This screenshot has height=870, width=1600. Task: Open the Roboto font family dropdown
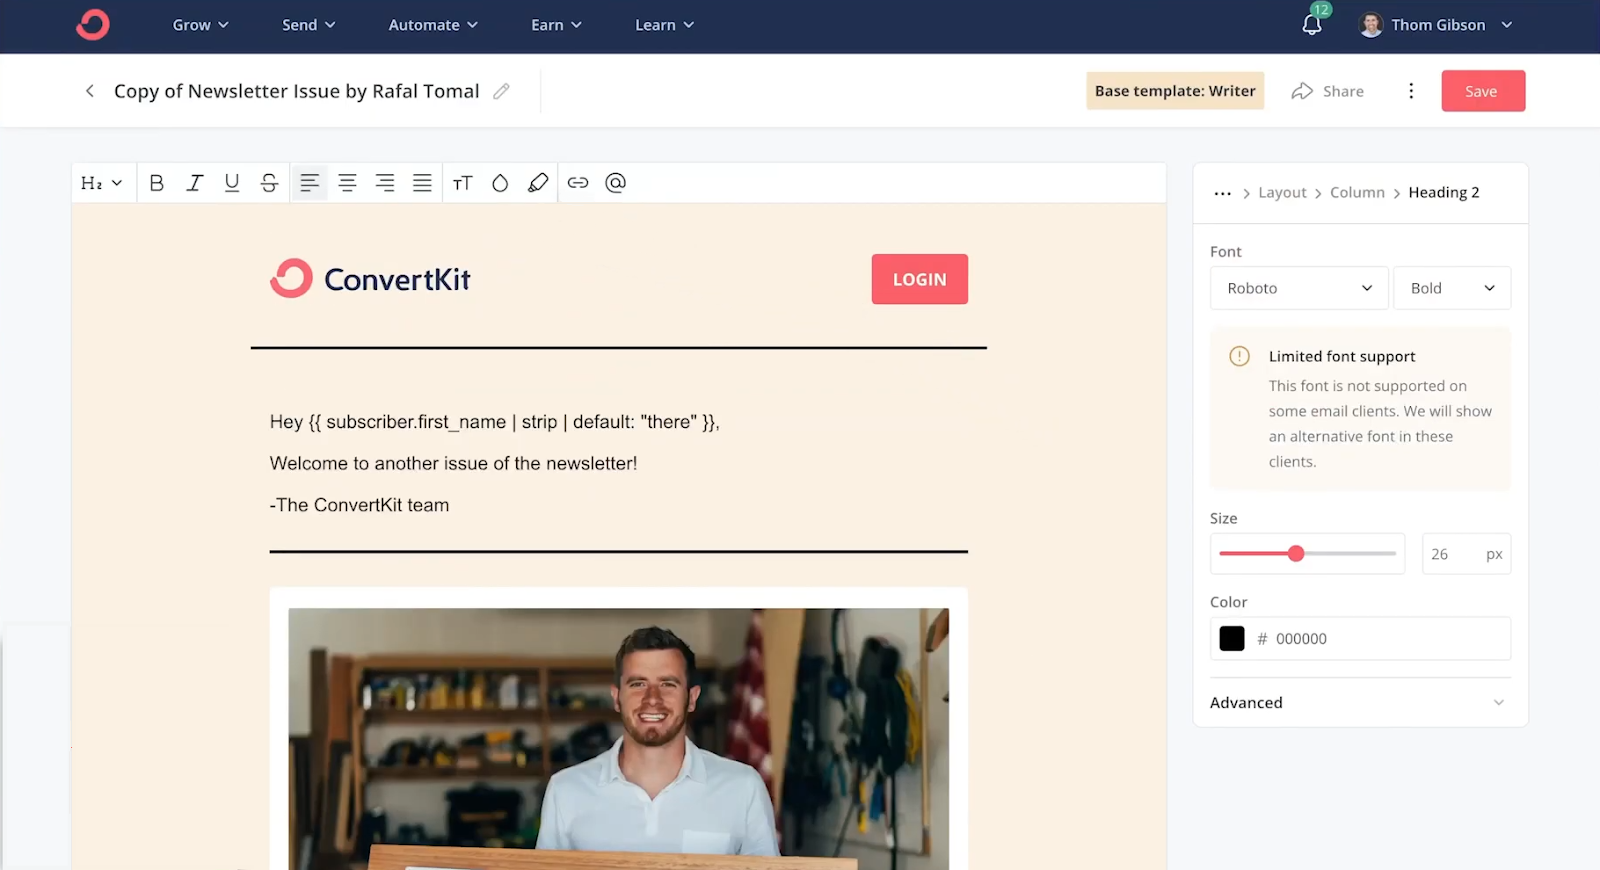coord(1299,288)
